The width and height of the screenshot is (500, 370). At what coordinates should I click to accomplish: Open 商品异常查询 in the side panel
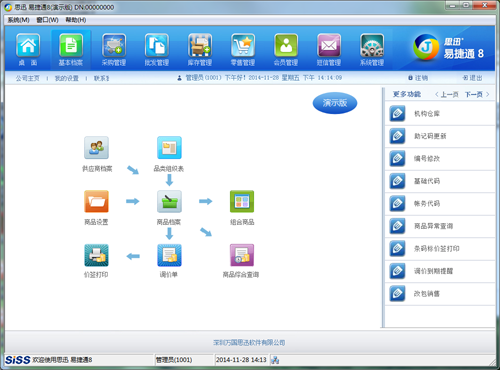tap(440, 226)
